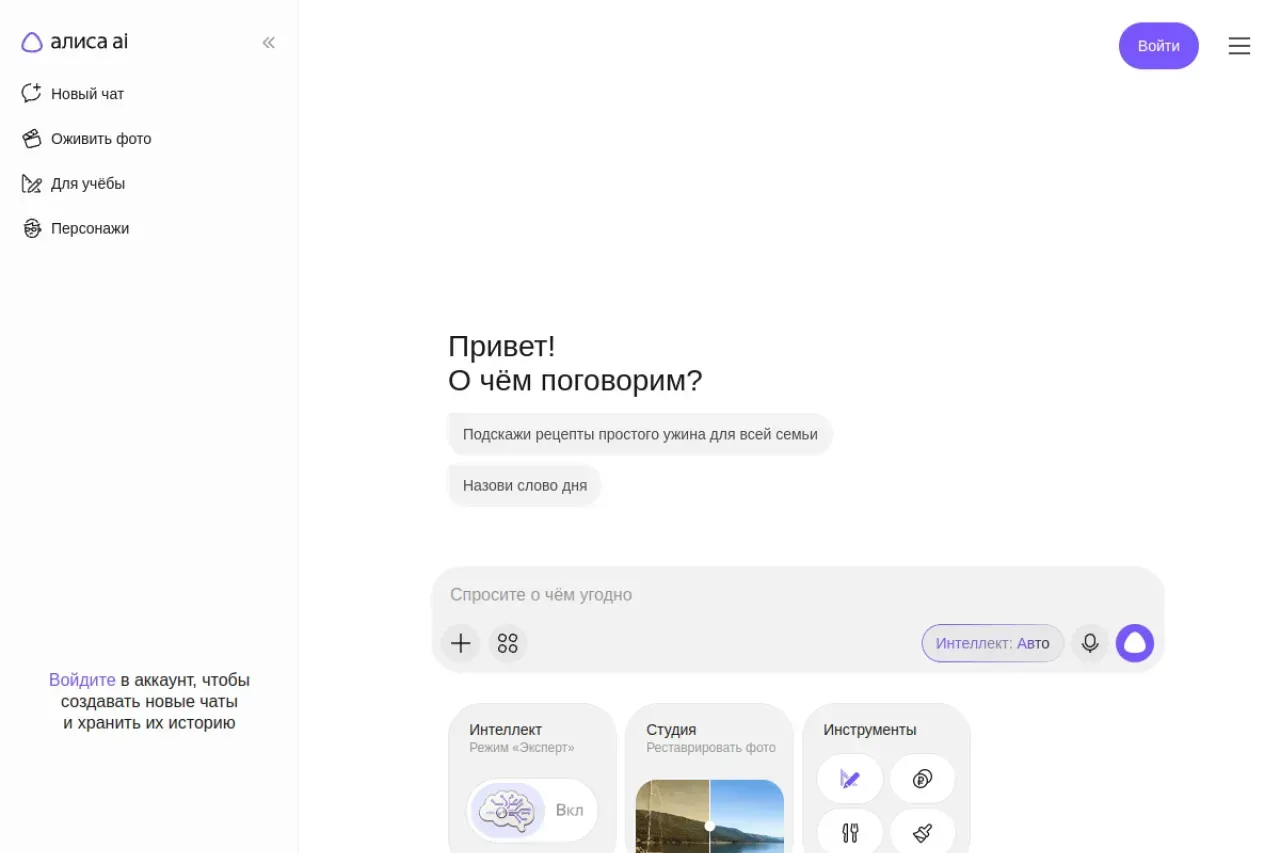Choose suggestion about simple dinner recipes
The height and width of the screenshot is (853, 1280).
[x=640, y=434]
